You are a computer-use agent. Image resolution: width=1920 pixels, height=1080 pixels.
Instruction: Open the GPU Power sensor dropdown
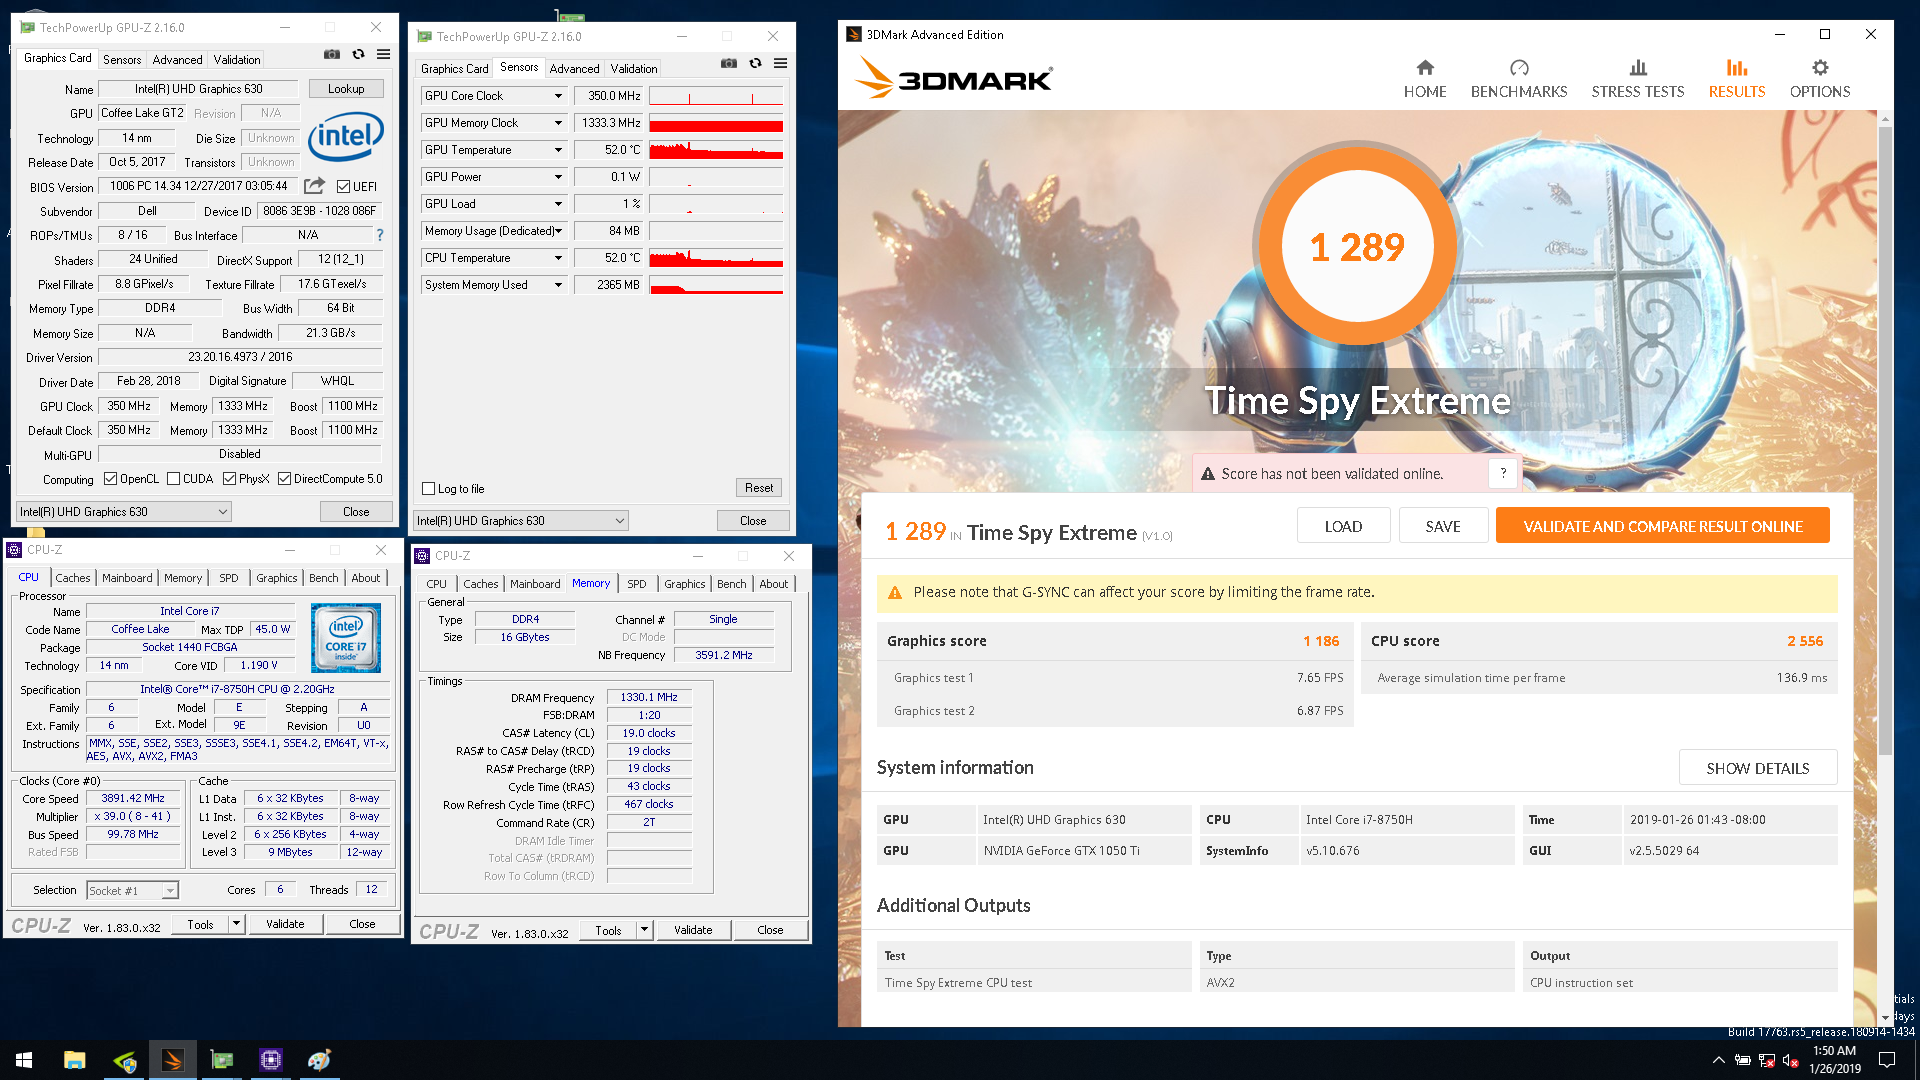(x=558, y=177)
